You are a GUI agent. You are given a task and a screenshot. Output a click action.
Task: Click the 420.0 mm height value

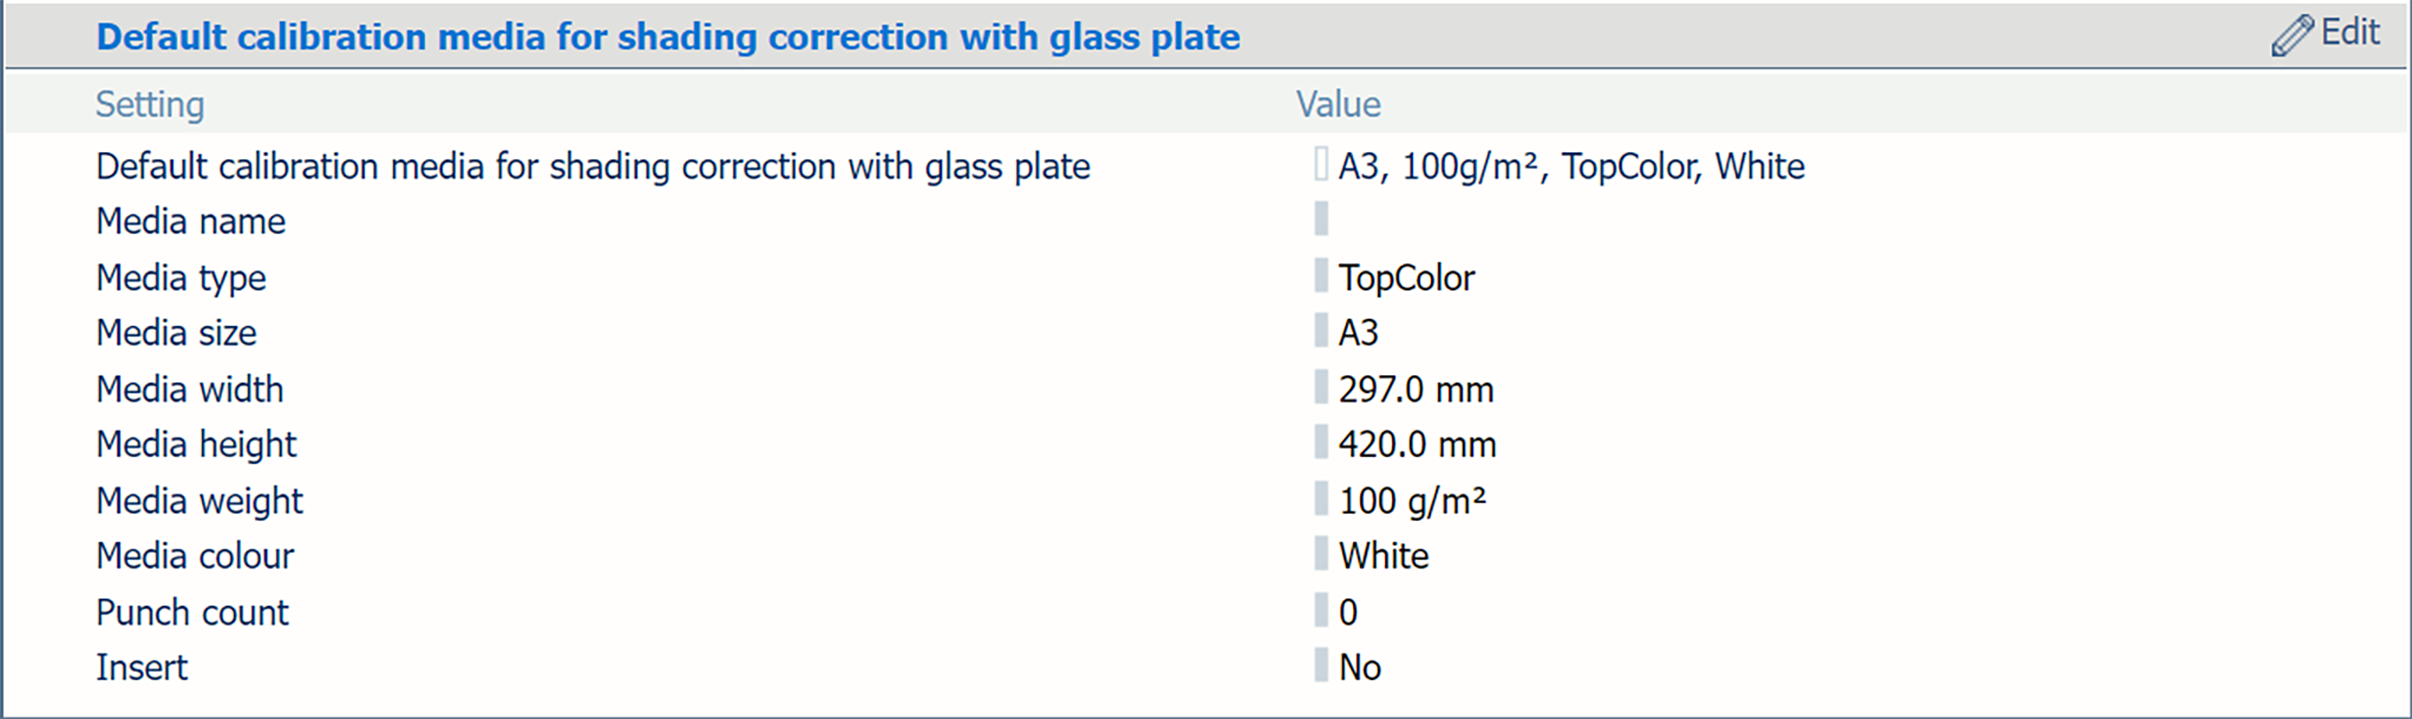coord(1417,444)
